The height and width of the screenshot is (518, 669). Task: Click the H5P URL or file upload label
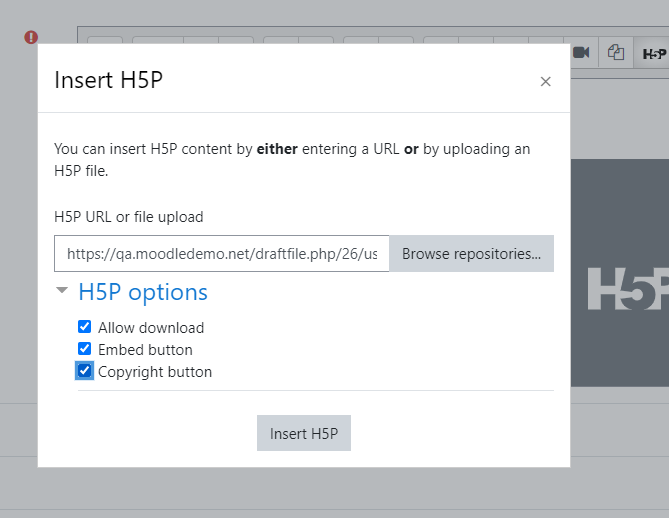(129, 217)
